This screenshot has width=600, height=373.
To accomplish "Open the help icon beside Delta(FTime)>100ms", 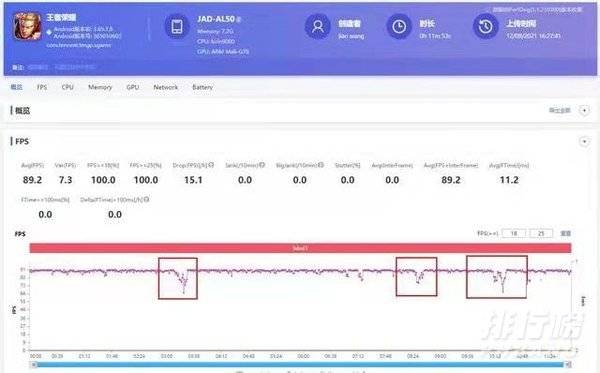I will coord(146,199).
